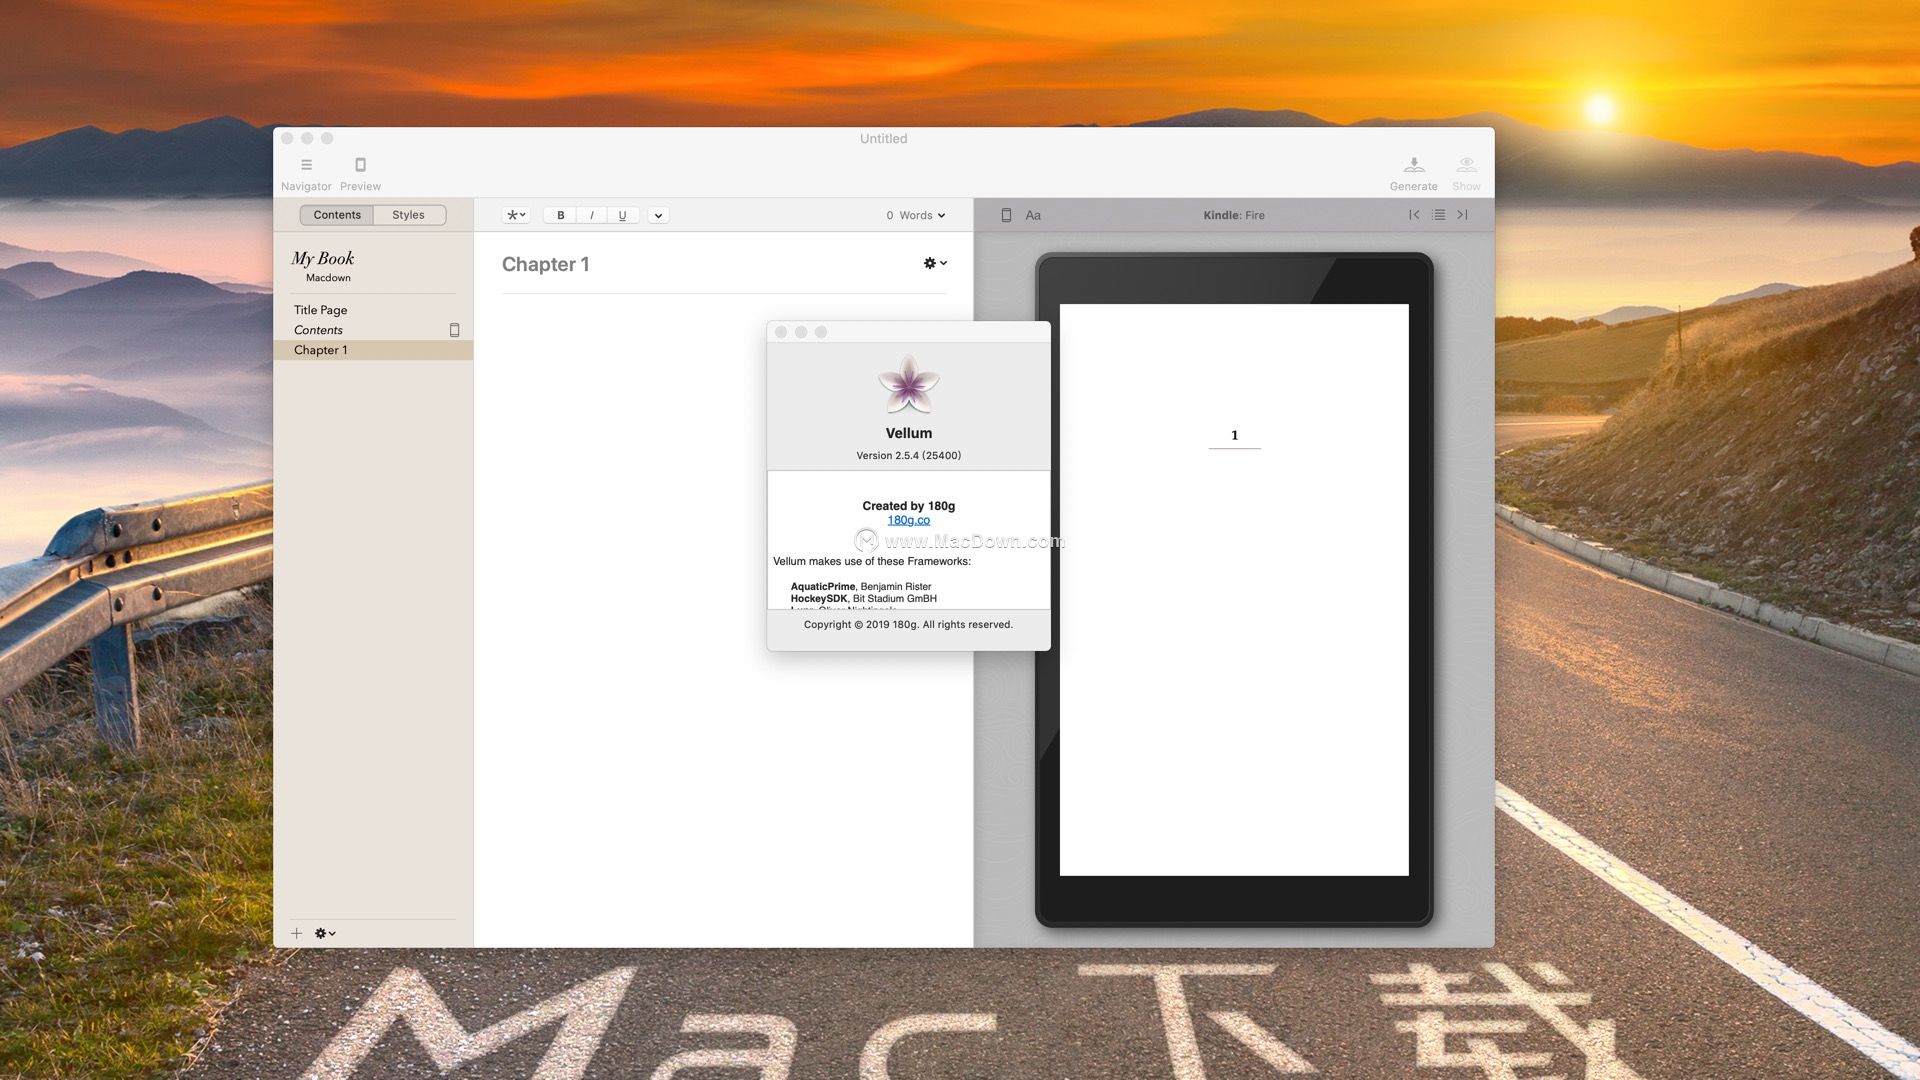The height and width of the screenshot is (1080, 1920).
Task: Click the device frame icon in preview toolbar
Action: (x=1006, y=214)
